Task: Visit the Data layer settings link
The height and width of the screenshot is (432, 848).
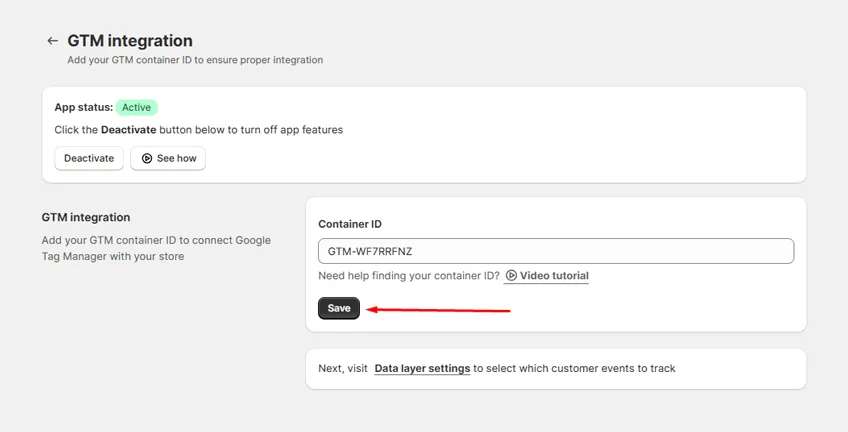Action: tap(422, 369)
